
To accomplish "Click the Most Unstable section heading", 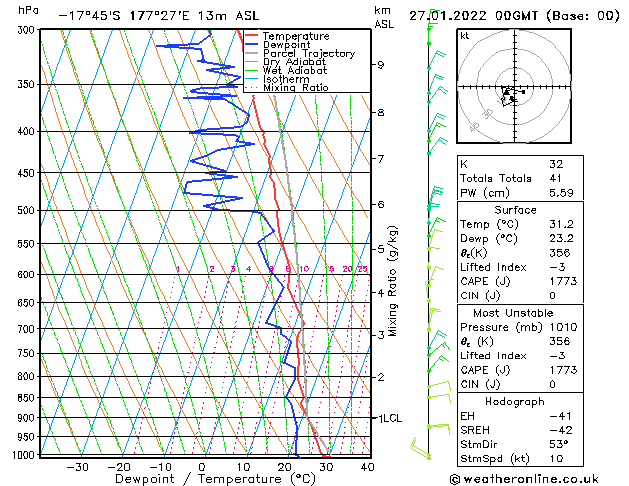I will pyautogui.click(x=513, y=313).
